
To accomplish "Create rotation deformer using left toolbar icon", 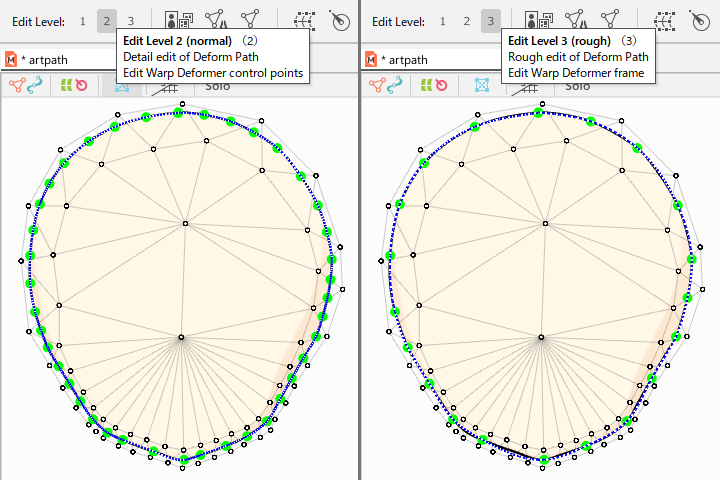I will pos(340,20).
